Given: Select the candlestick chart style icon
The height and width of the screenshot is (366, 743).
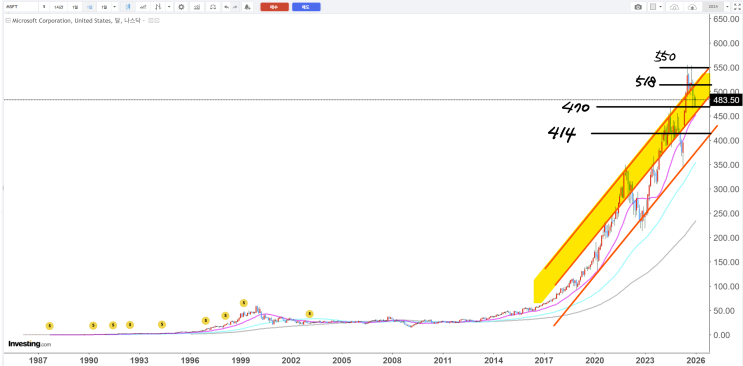Looking at the screenshot, I should [127, 7].
